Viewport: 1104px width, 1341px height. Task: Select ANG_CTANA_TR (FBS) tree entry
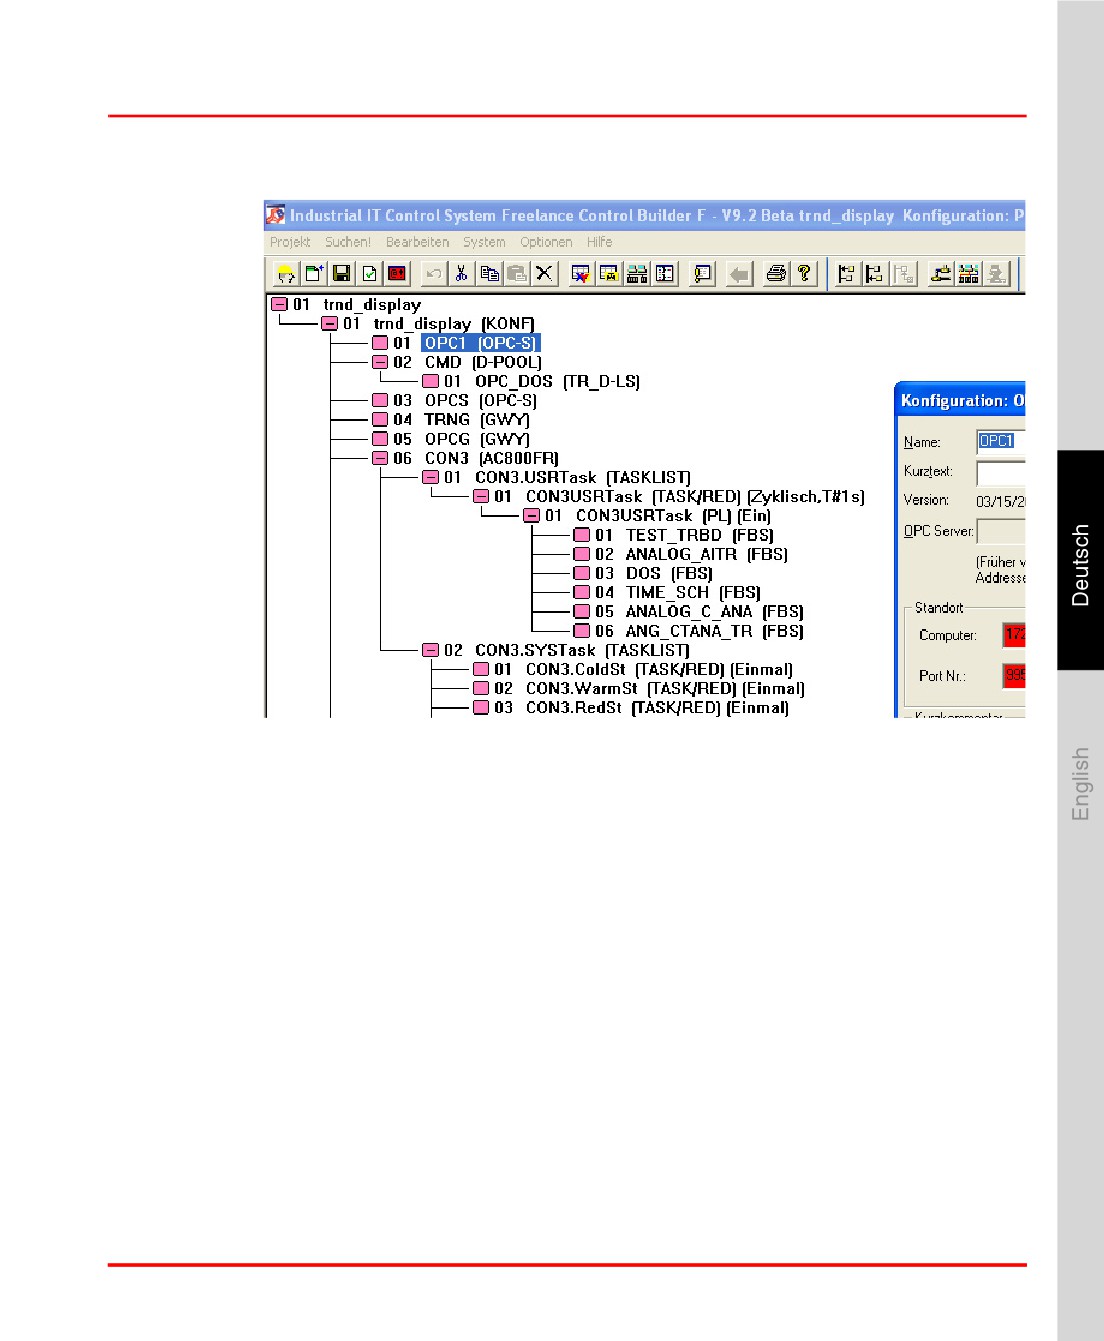click(715, 631)
